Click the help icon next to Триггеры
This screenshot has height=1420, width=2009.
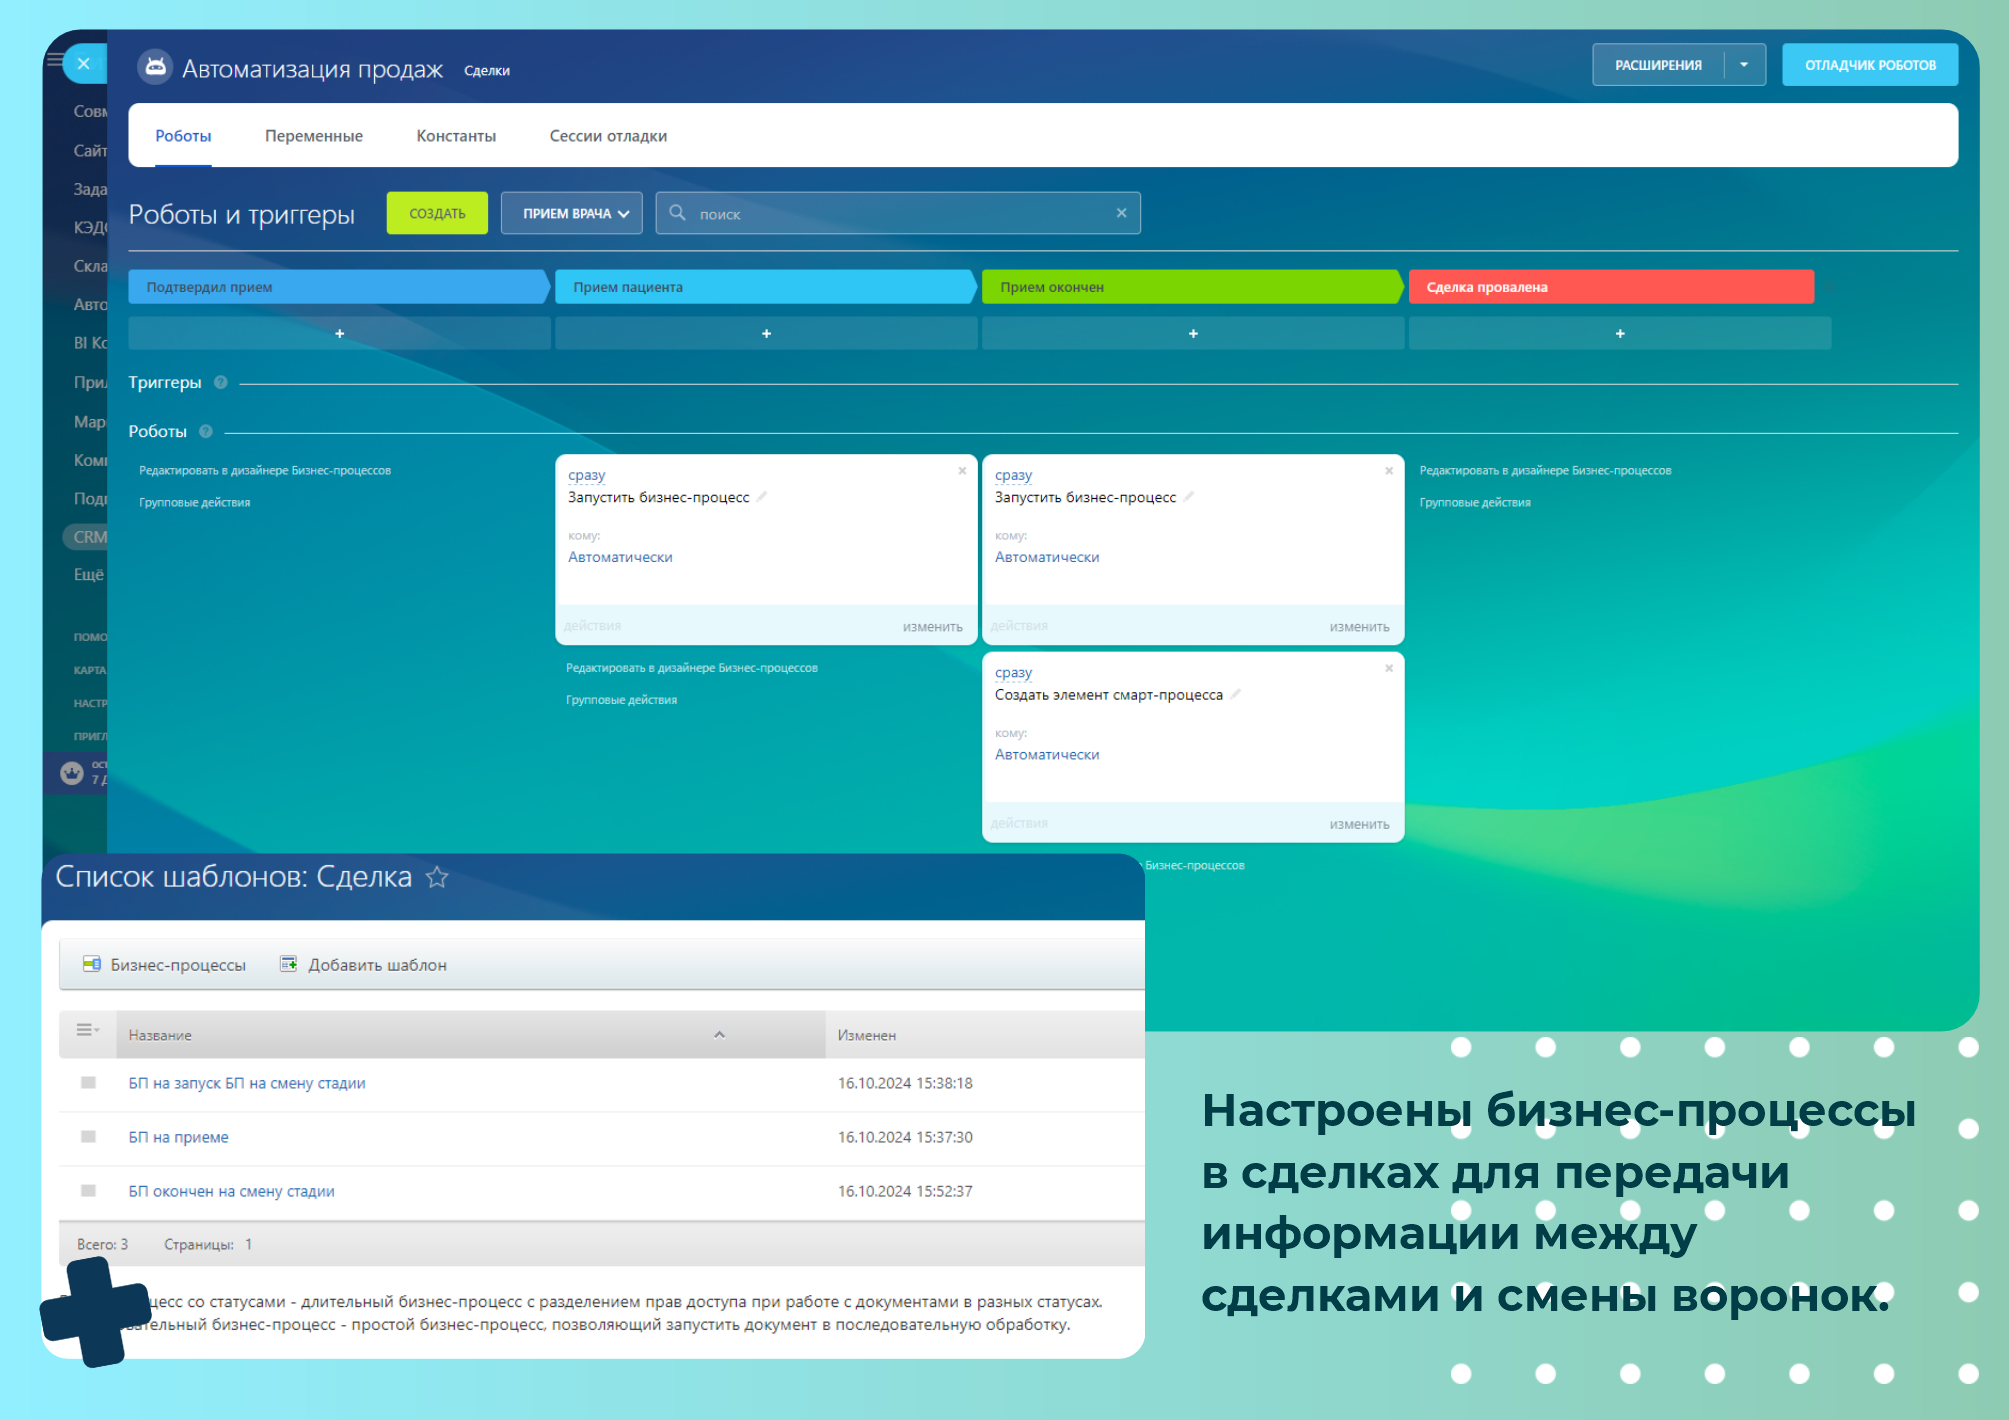tap(221, 382)
